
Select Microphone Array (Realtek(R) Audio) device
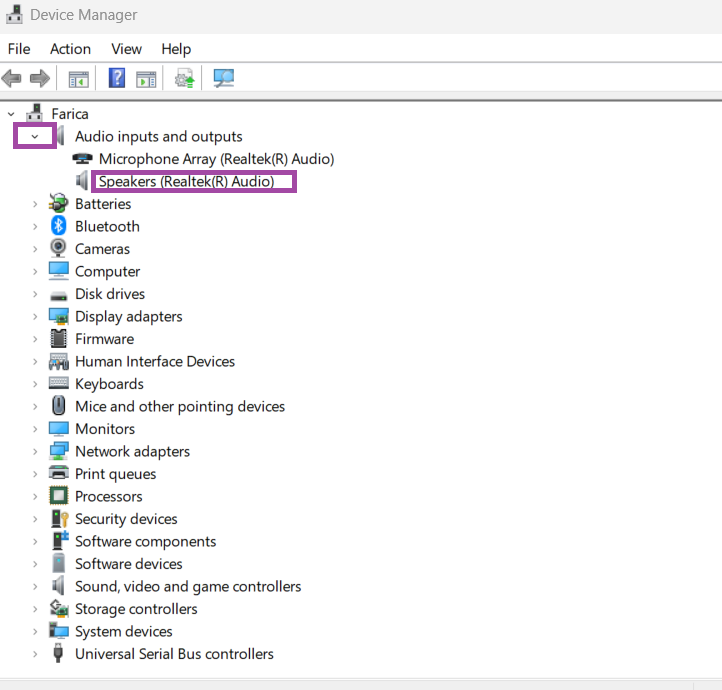[216, 158]
